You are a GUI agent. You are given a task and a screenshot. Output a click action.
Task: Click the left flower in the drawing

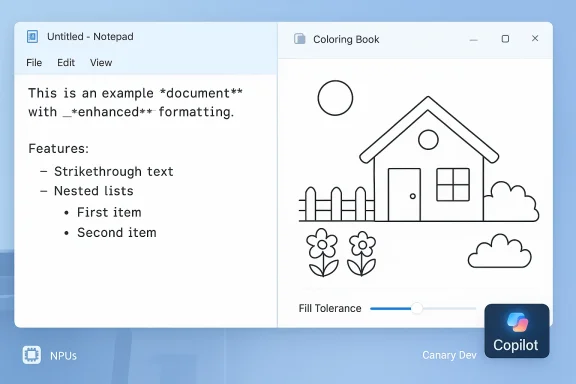pyautogui.click(x=323, y=252)
